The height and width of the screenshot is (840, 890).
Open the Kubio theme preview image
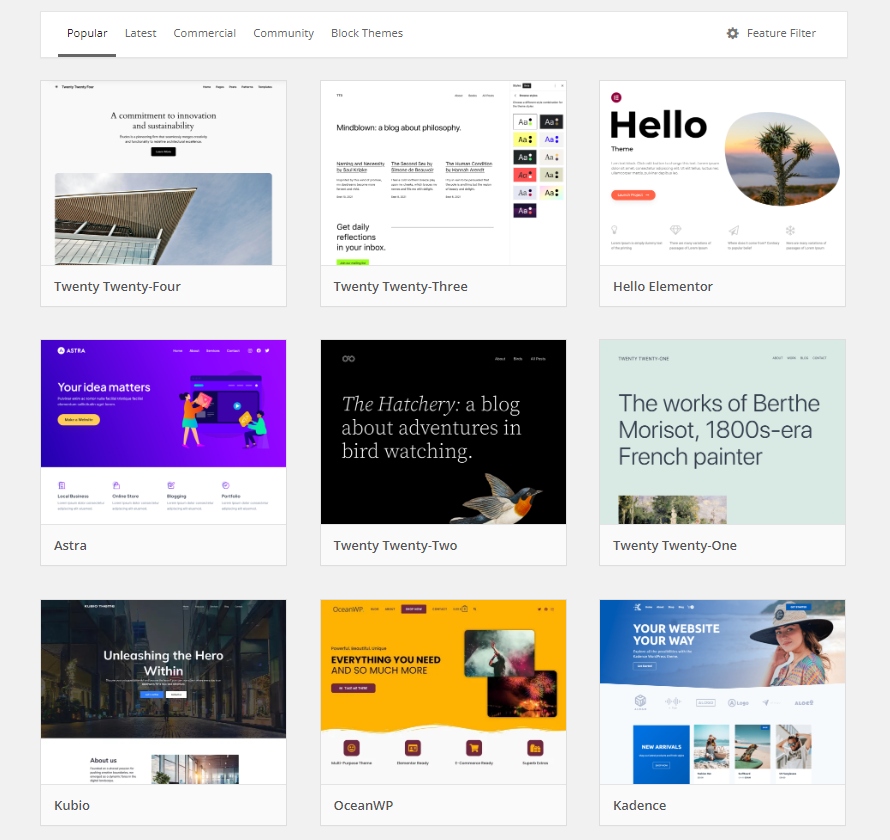[x=163, y=692]
